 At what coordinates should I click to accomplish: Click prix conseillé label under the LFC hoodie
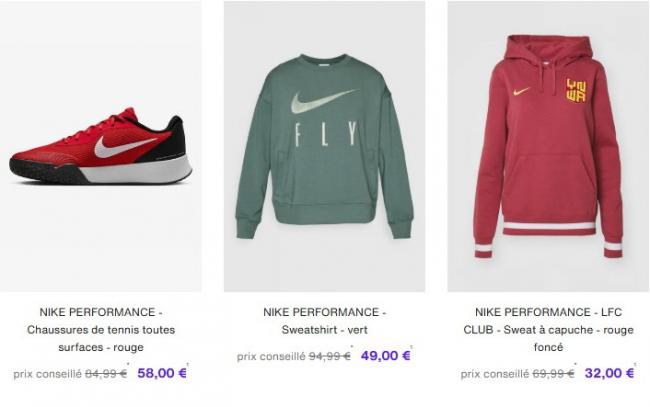pos(495,374)
